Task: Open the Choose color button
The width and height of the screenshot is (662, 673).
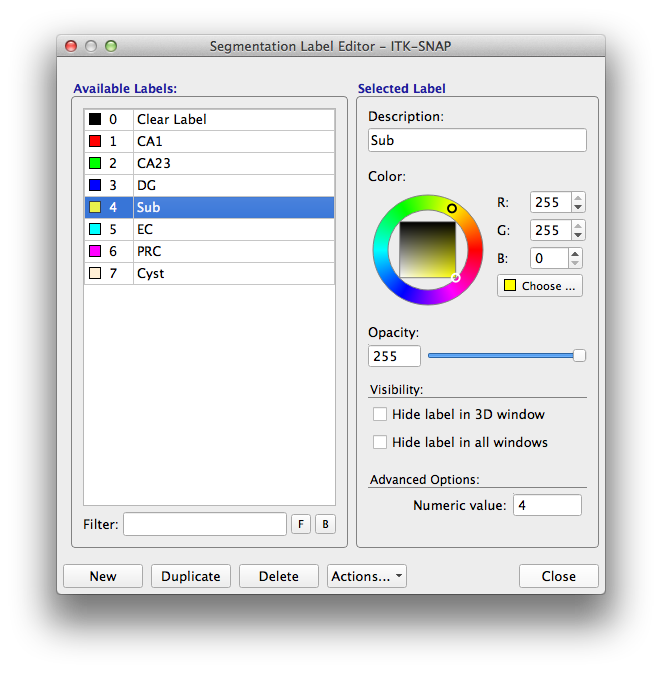Action: pos(540,286)
